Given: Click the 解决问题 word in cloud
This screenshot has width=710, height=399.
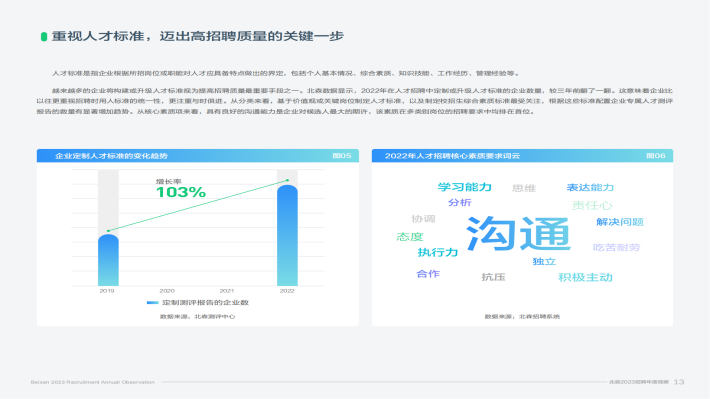Looking at the screenshot, I should [620, 222].
